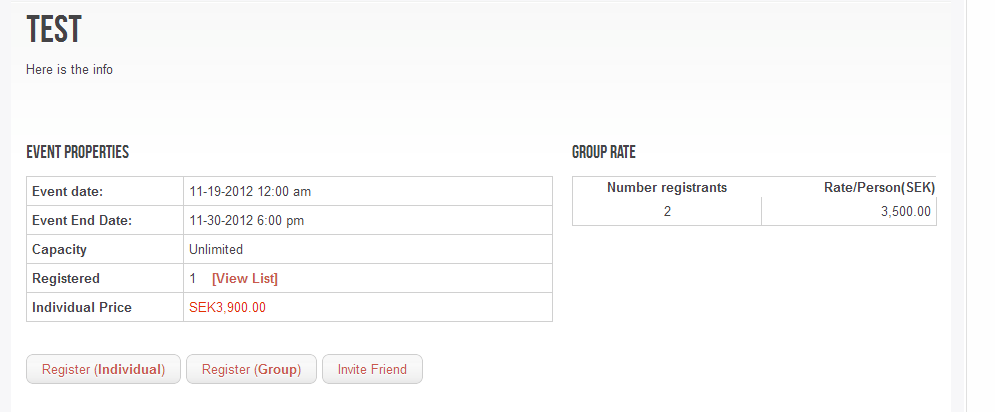Click the Register (Individual) button
This screenshot has width=995, height=412.
coord(103,369)
